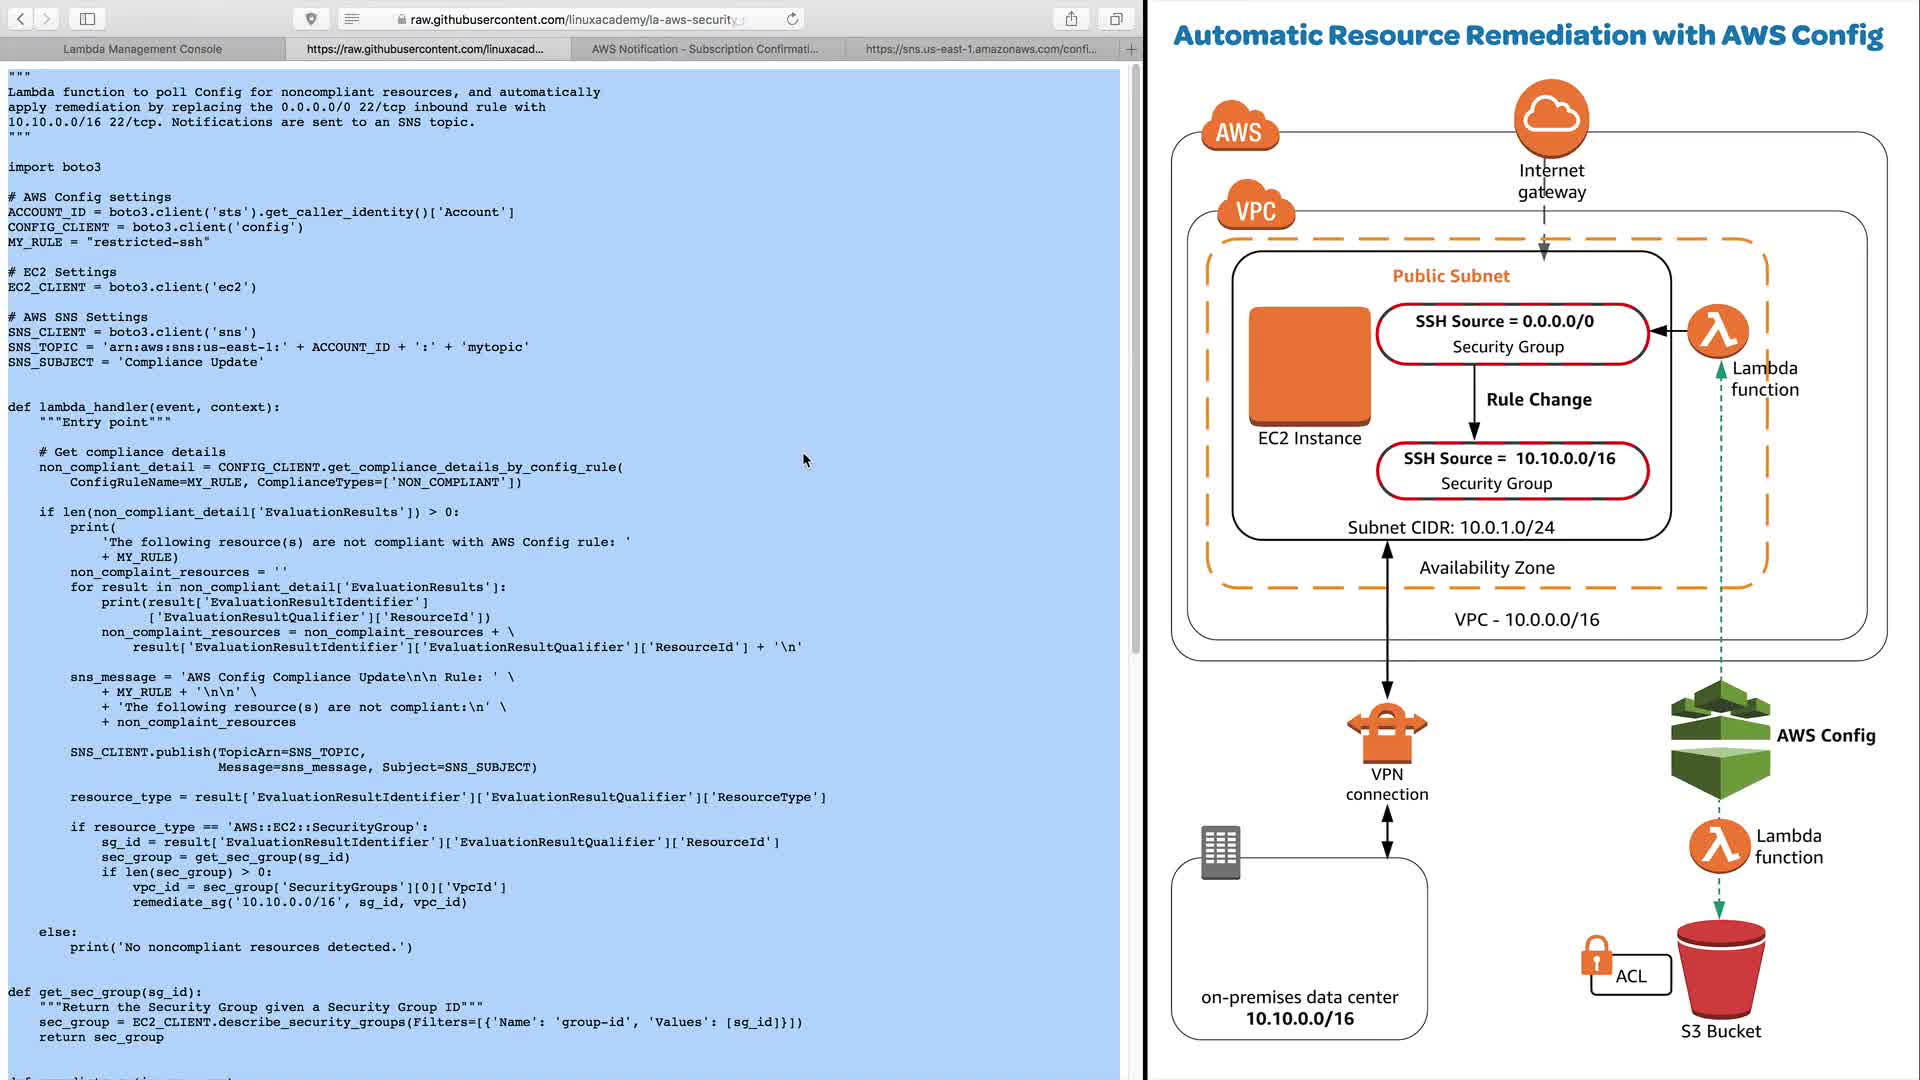This screenshot has width=1920, height=1080.
Task: Open the Share button
Action: tap(1071, 18)
